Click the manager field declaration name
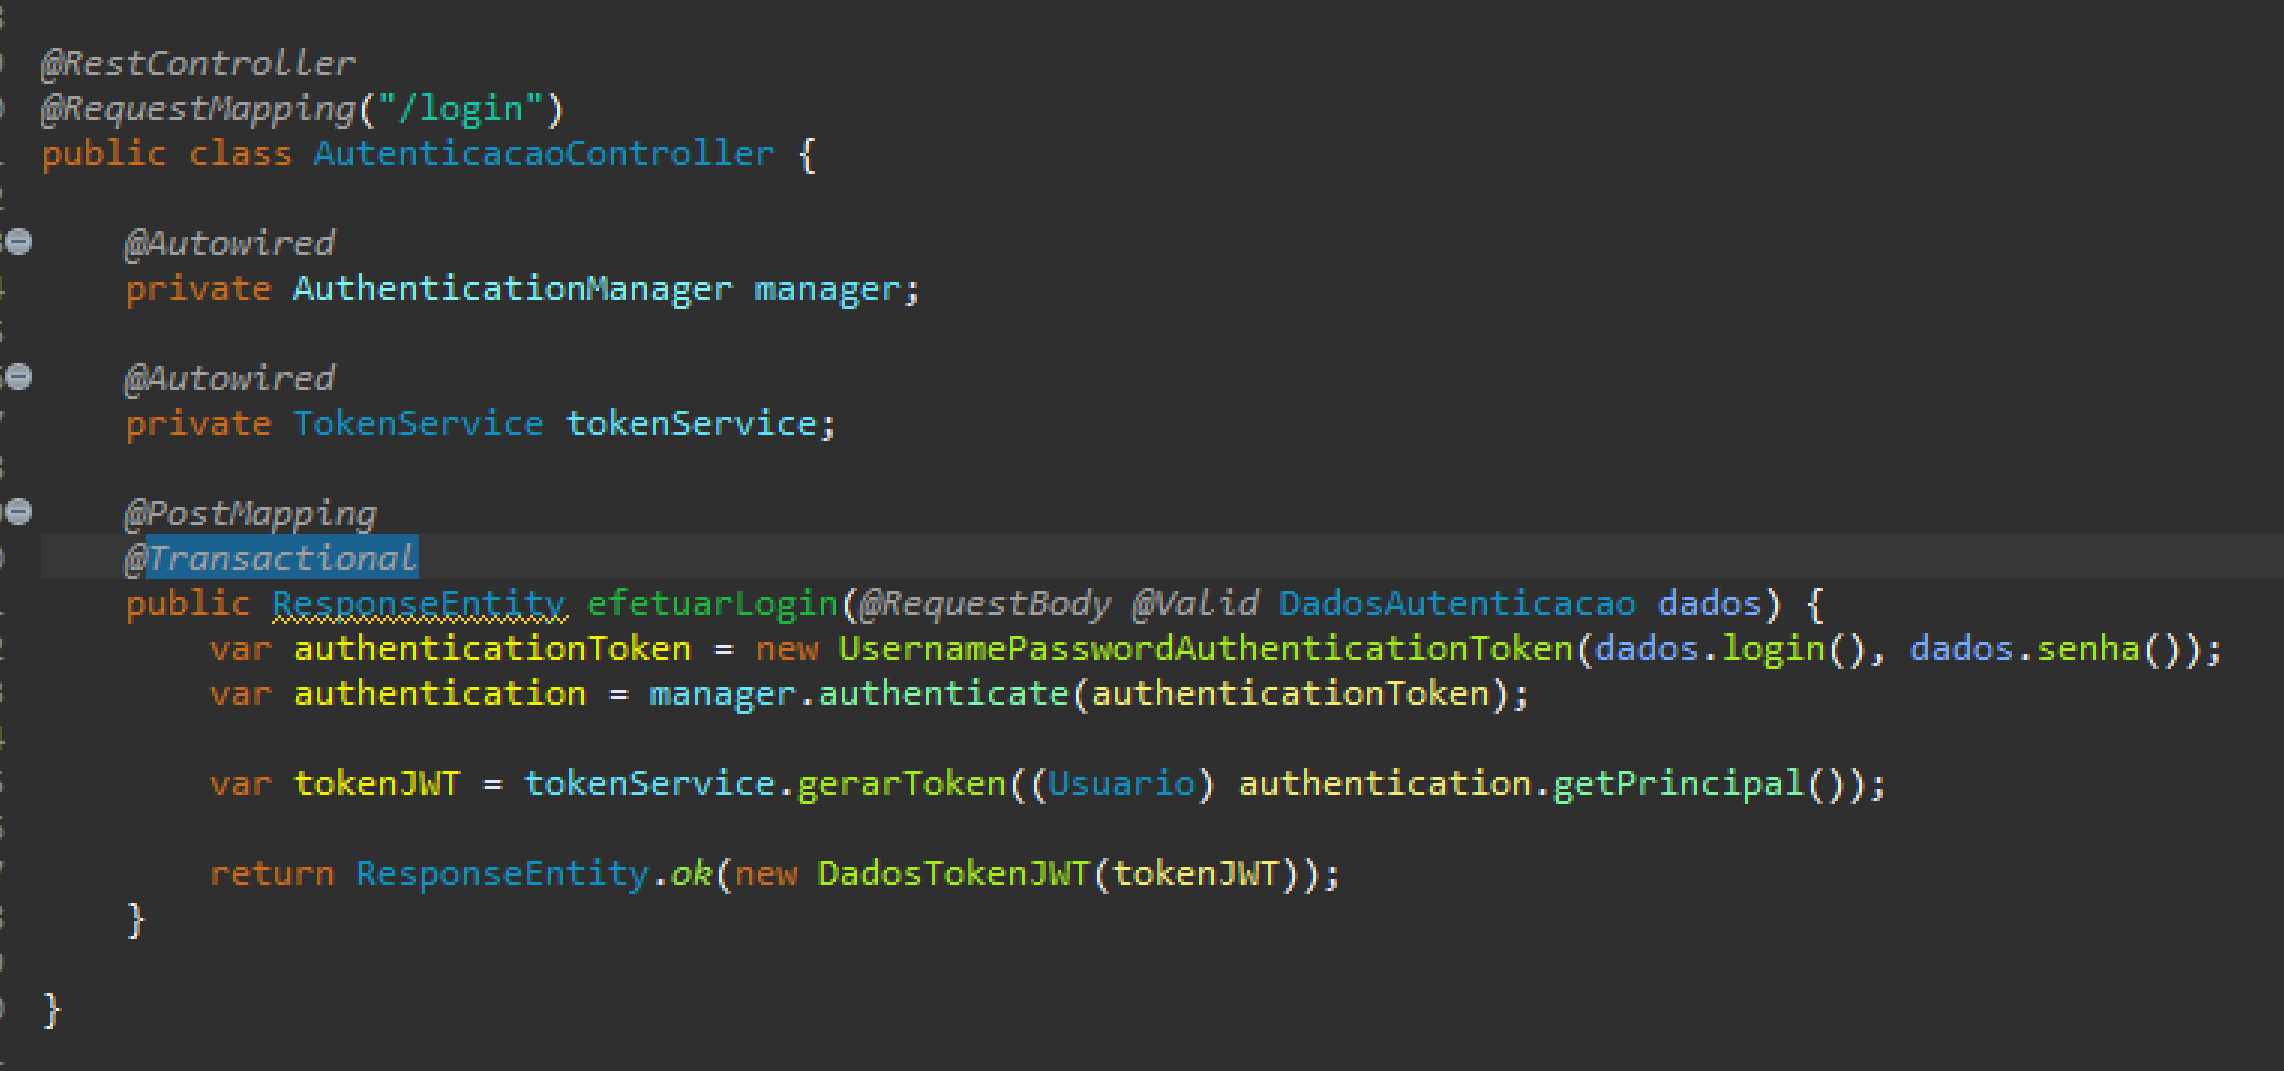 coord(827,289)
